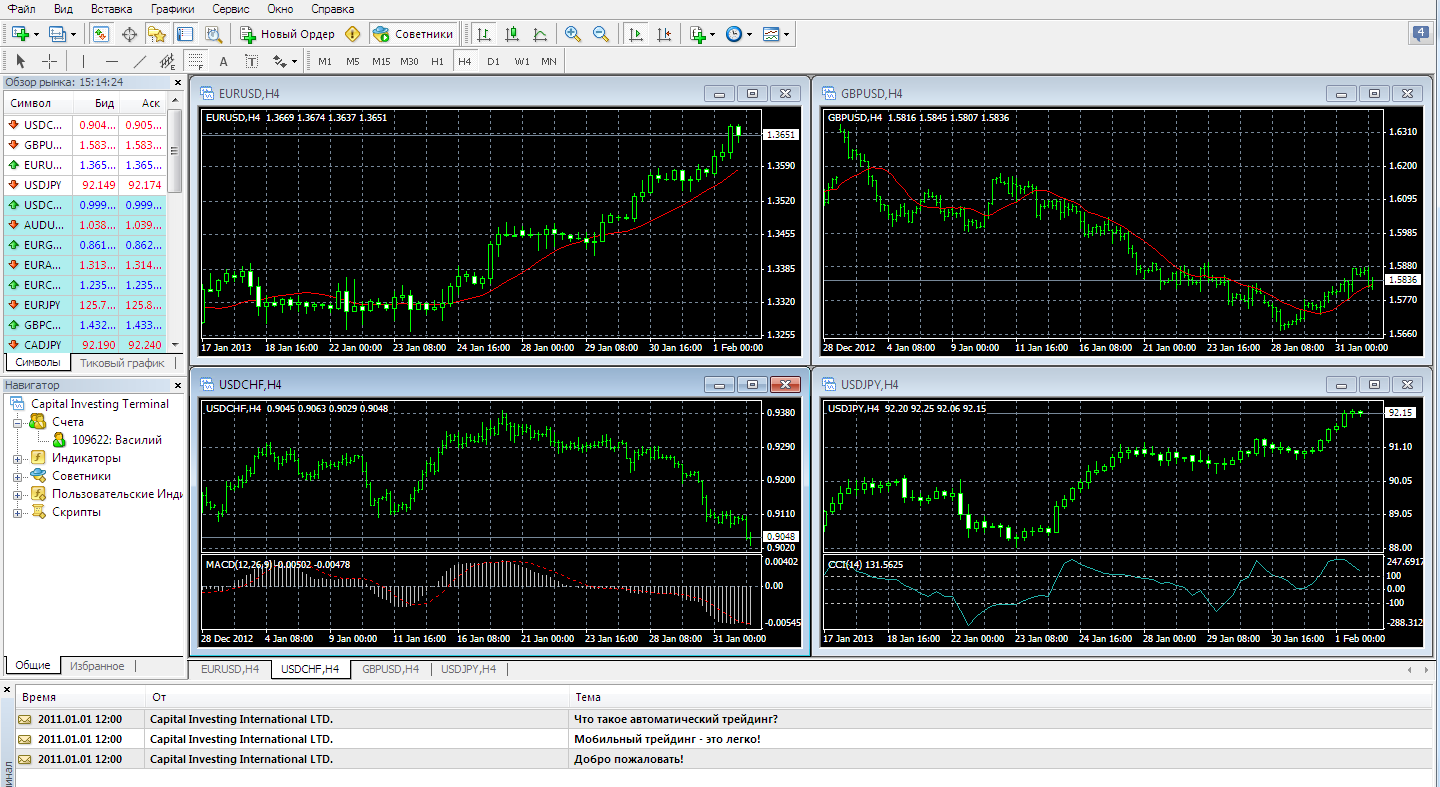Expand the Скрипты tree node
The height and width of the screenshot is (787, 1440).
[18, 512]
